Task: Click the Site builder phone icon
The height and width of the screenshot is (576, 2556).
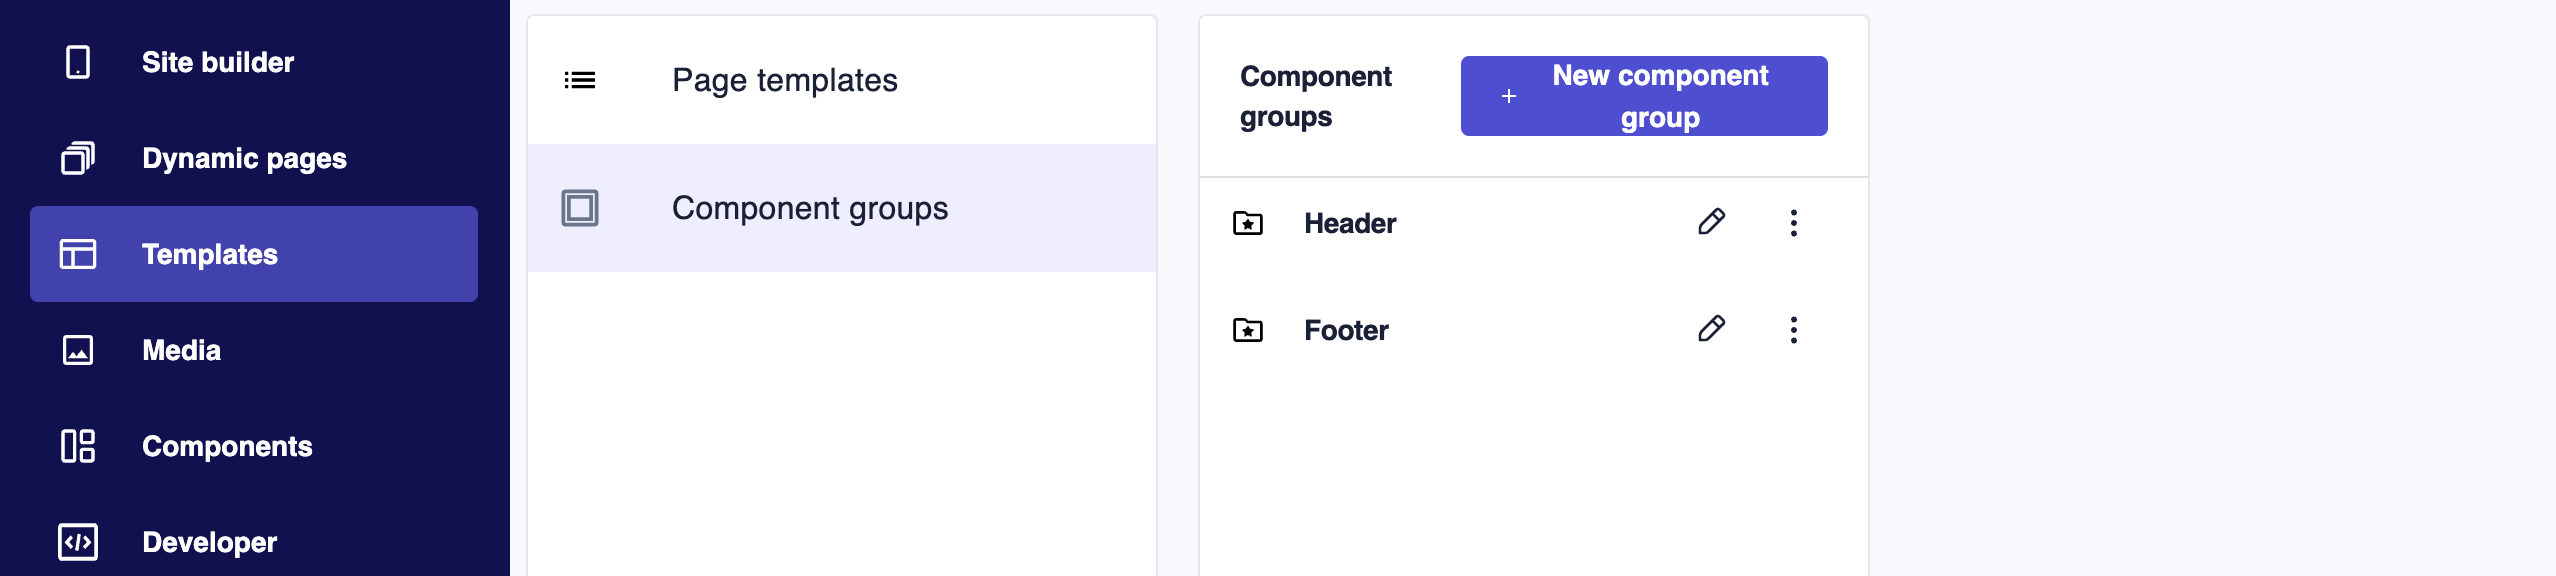Action: 78,62
